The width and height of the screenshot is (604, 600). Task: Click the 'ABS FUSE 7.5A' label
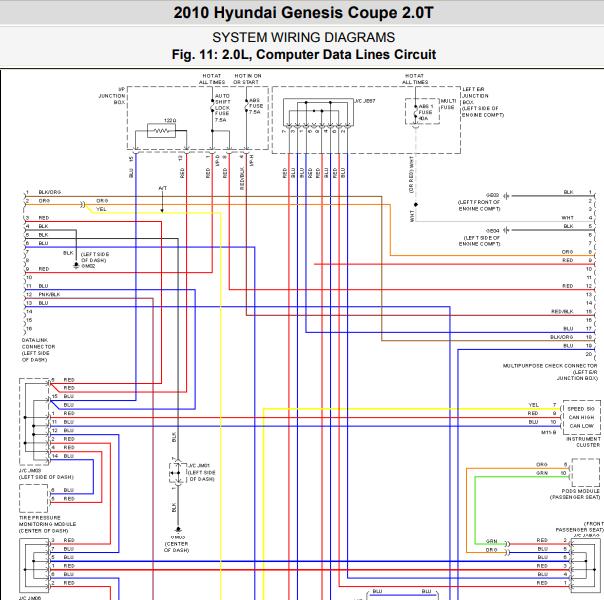click(256, 106)
